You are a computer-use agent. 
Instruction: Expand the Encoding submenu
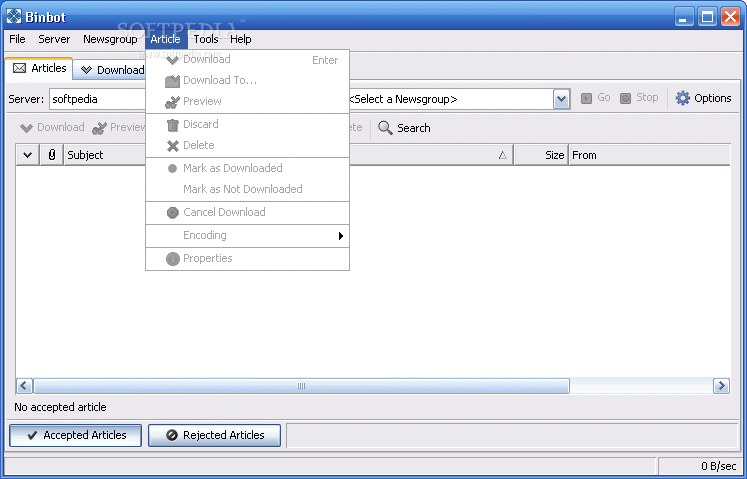click(247, 235)
